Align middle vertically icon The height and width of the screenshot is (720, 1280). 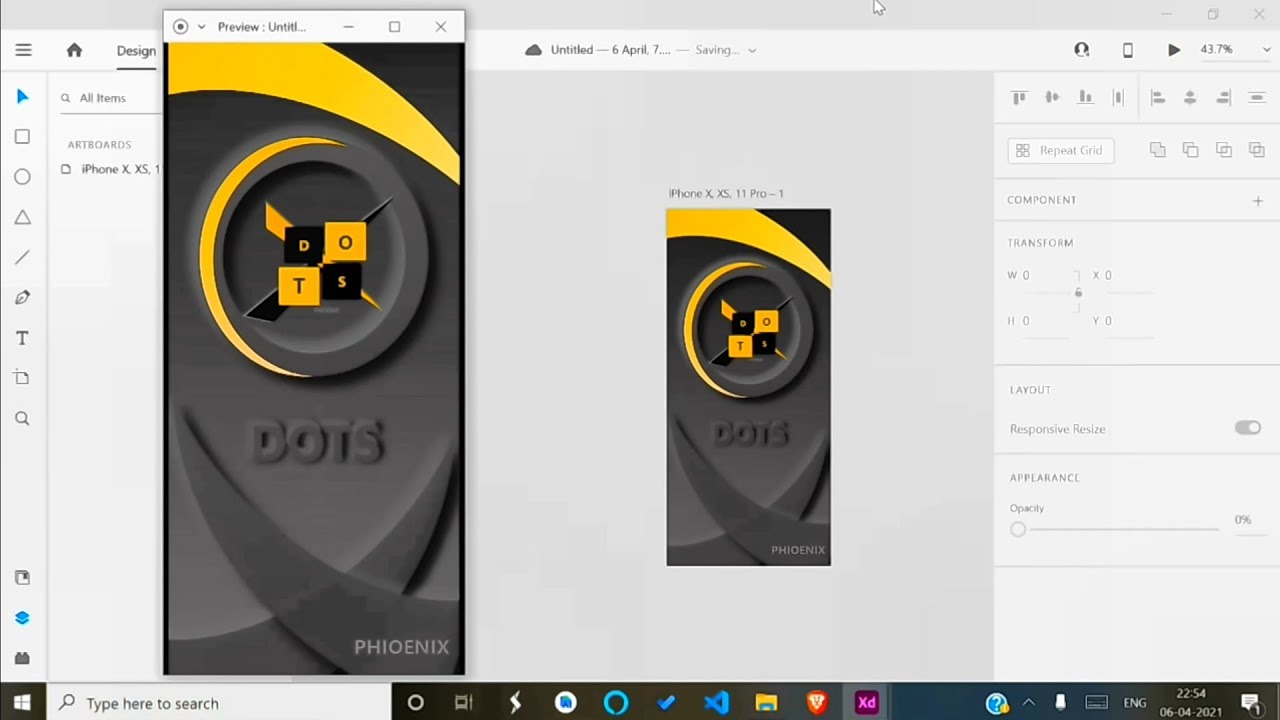[x=1052, y=97]
